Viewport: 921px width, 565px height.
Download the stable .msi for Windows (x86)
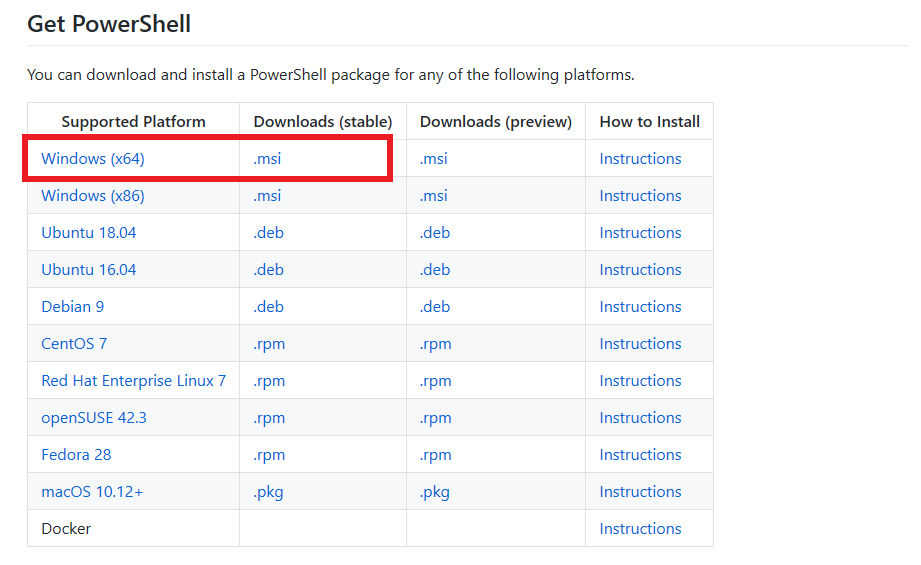(267, 196)
